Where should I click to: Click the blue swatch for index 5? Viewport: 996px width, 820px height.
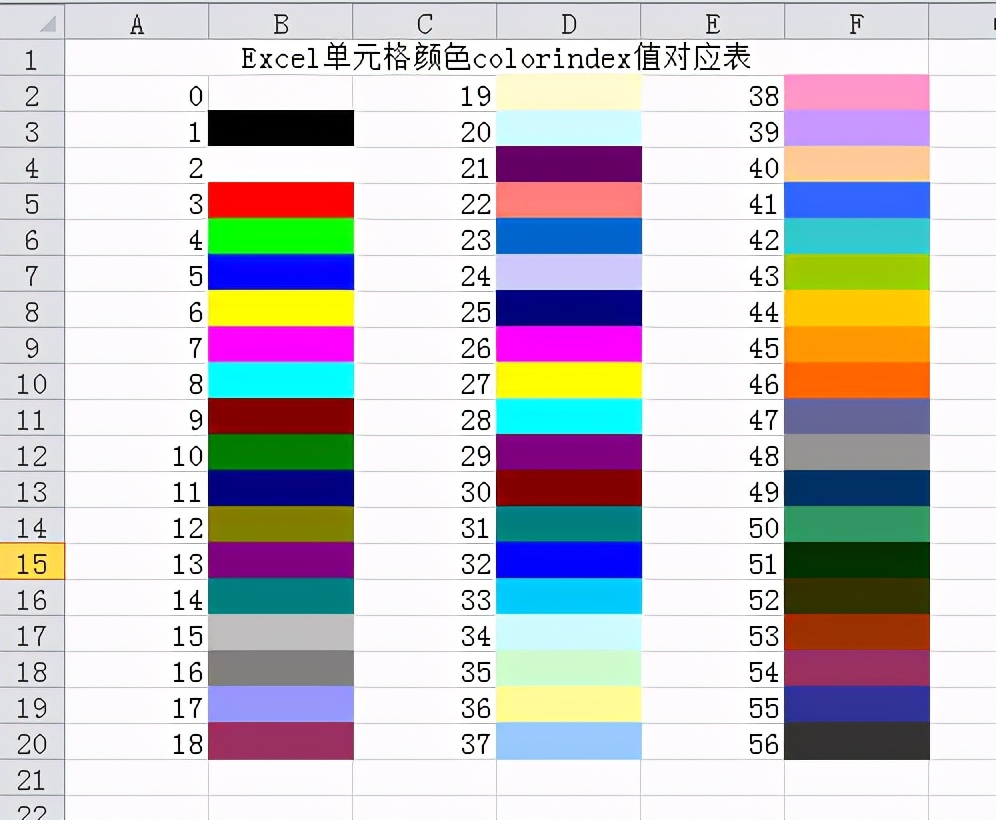pyautogui.click(x=281, y=273)
